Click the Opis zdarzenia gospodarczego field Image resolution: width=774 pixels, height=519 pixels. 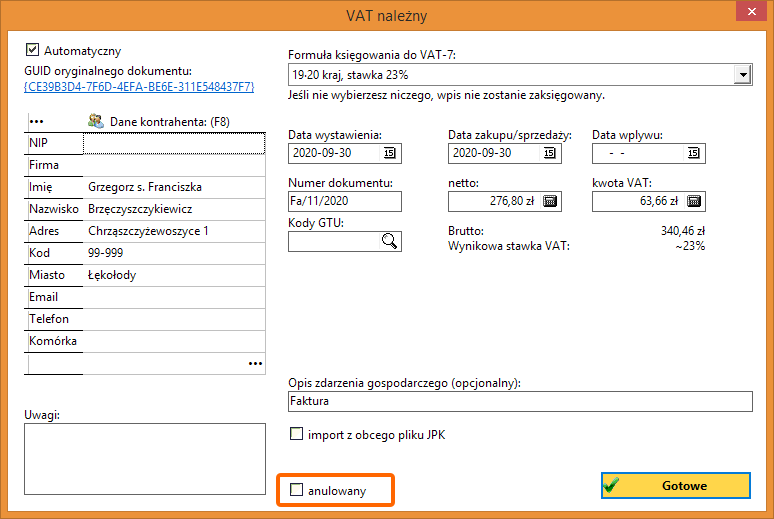click(520, 401)
